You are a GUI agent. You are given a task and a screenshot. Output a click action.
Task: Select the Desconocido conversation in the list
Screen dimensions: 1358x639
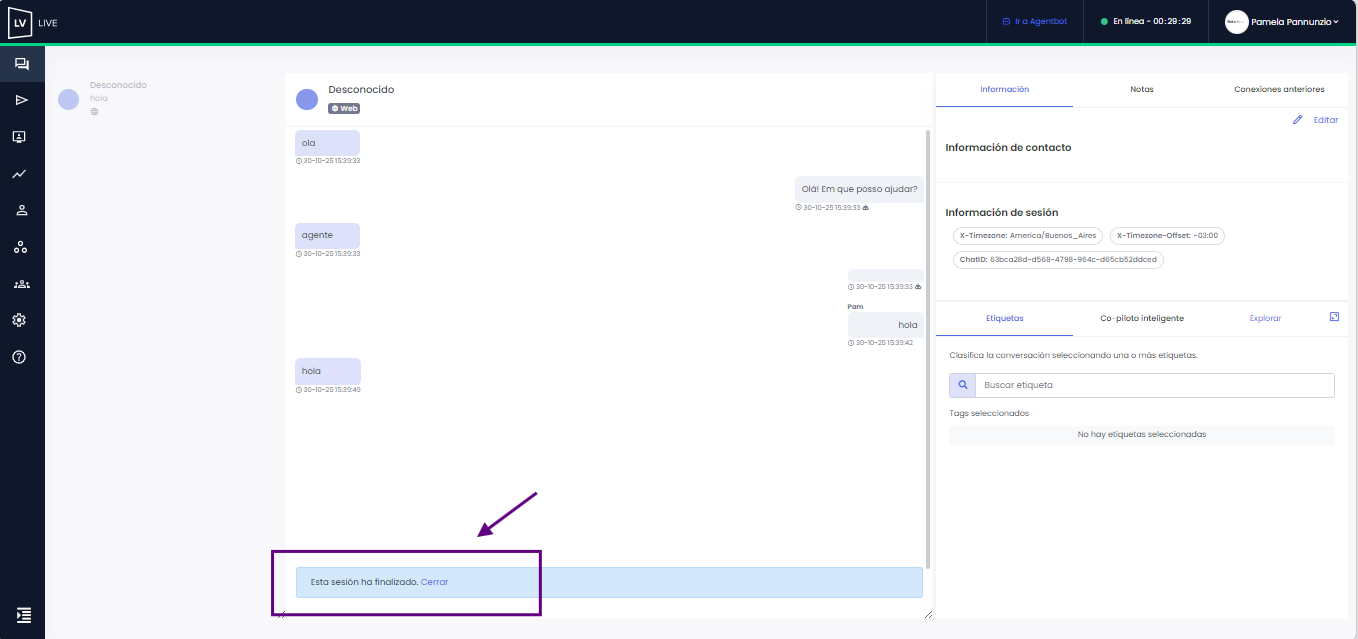[165, 98]
